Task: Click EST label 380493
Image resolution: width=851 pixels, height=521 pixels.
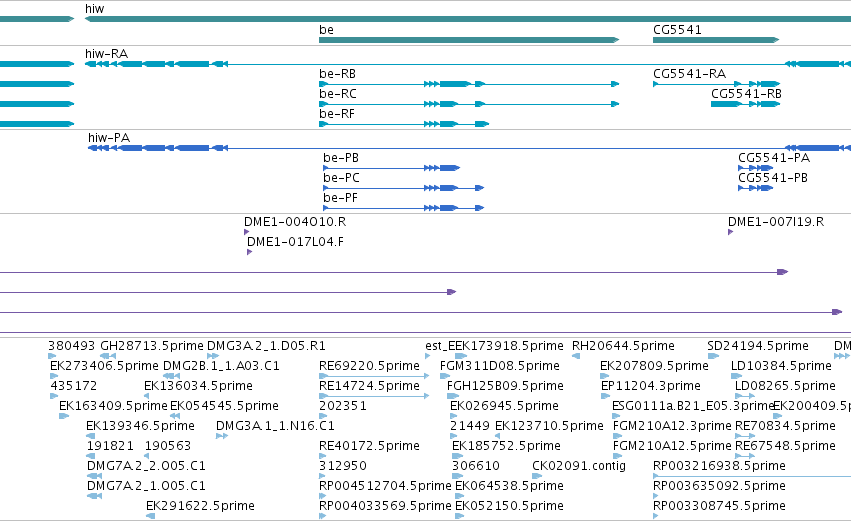Action: coord(71,346)
